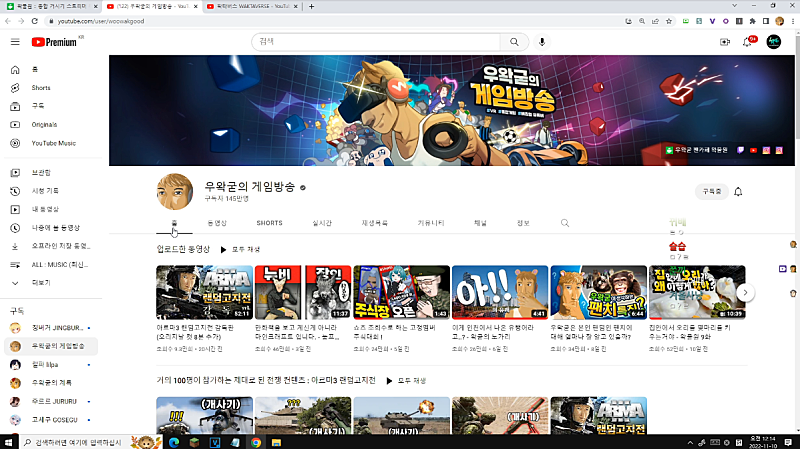The height and width of the screenshot is (449, 800).
Task: Open the account avatar menu
Action: pos(774,42)
